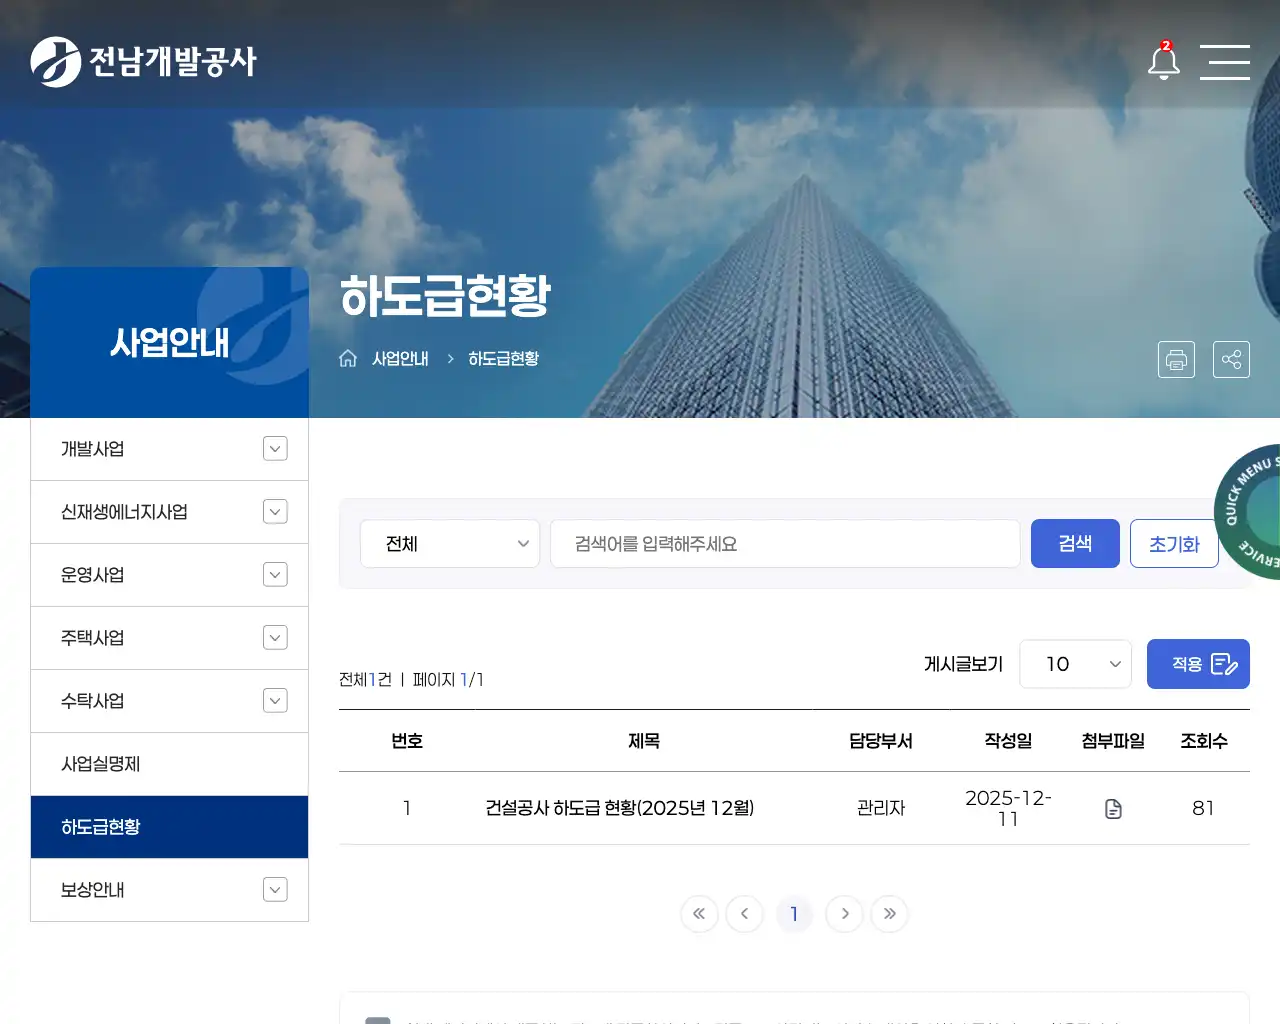Open the hamburger main menu
The width and height of the screenshot is (1280, 1024).
point(1225,62)
